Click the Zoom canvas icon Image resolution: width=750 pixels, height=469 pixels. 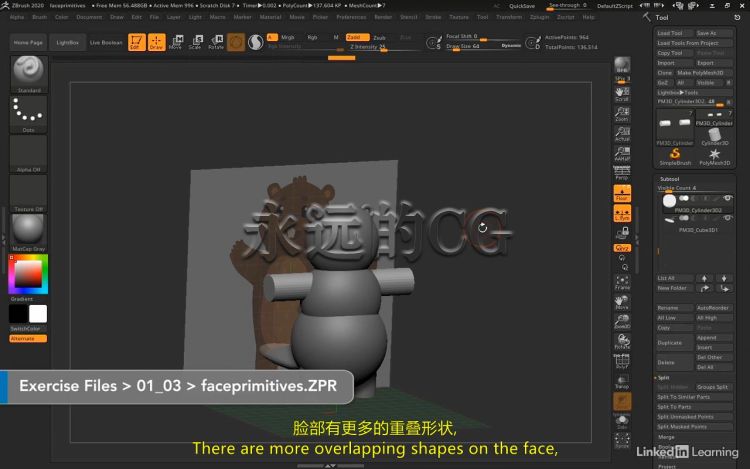[x=622, y=114]
